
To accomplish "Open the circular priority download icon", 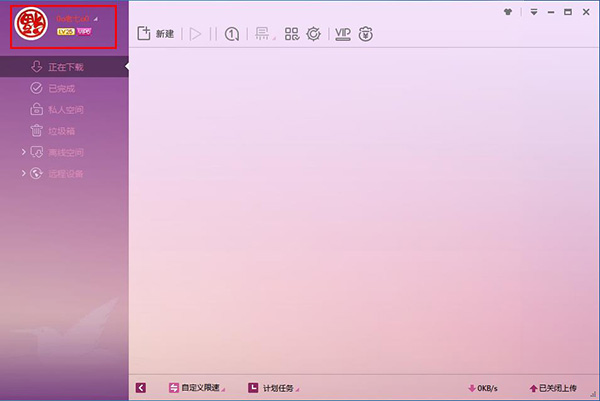I will 232,34.
